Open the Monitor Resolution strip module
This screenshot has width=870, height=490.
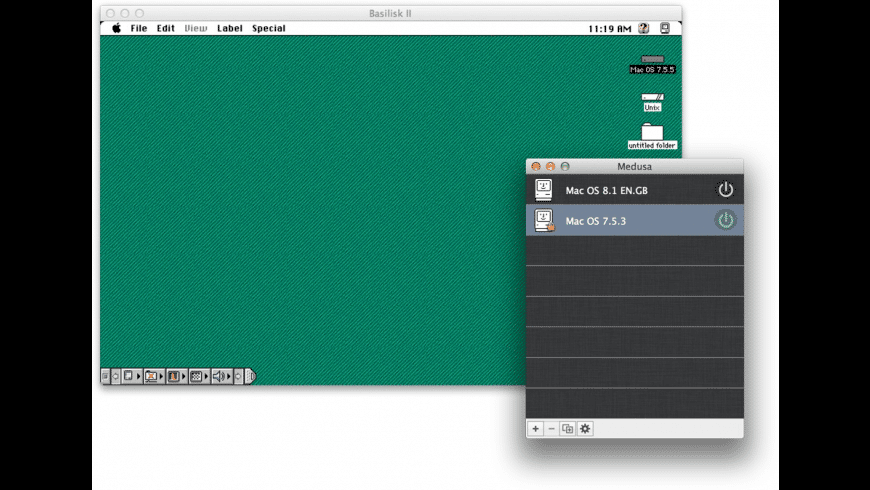click(196, 376)
